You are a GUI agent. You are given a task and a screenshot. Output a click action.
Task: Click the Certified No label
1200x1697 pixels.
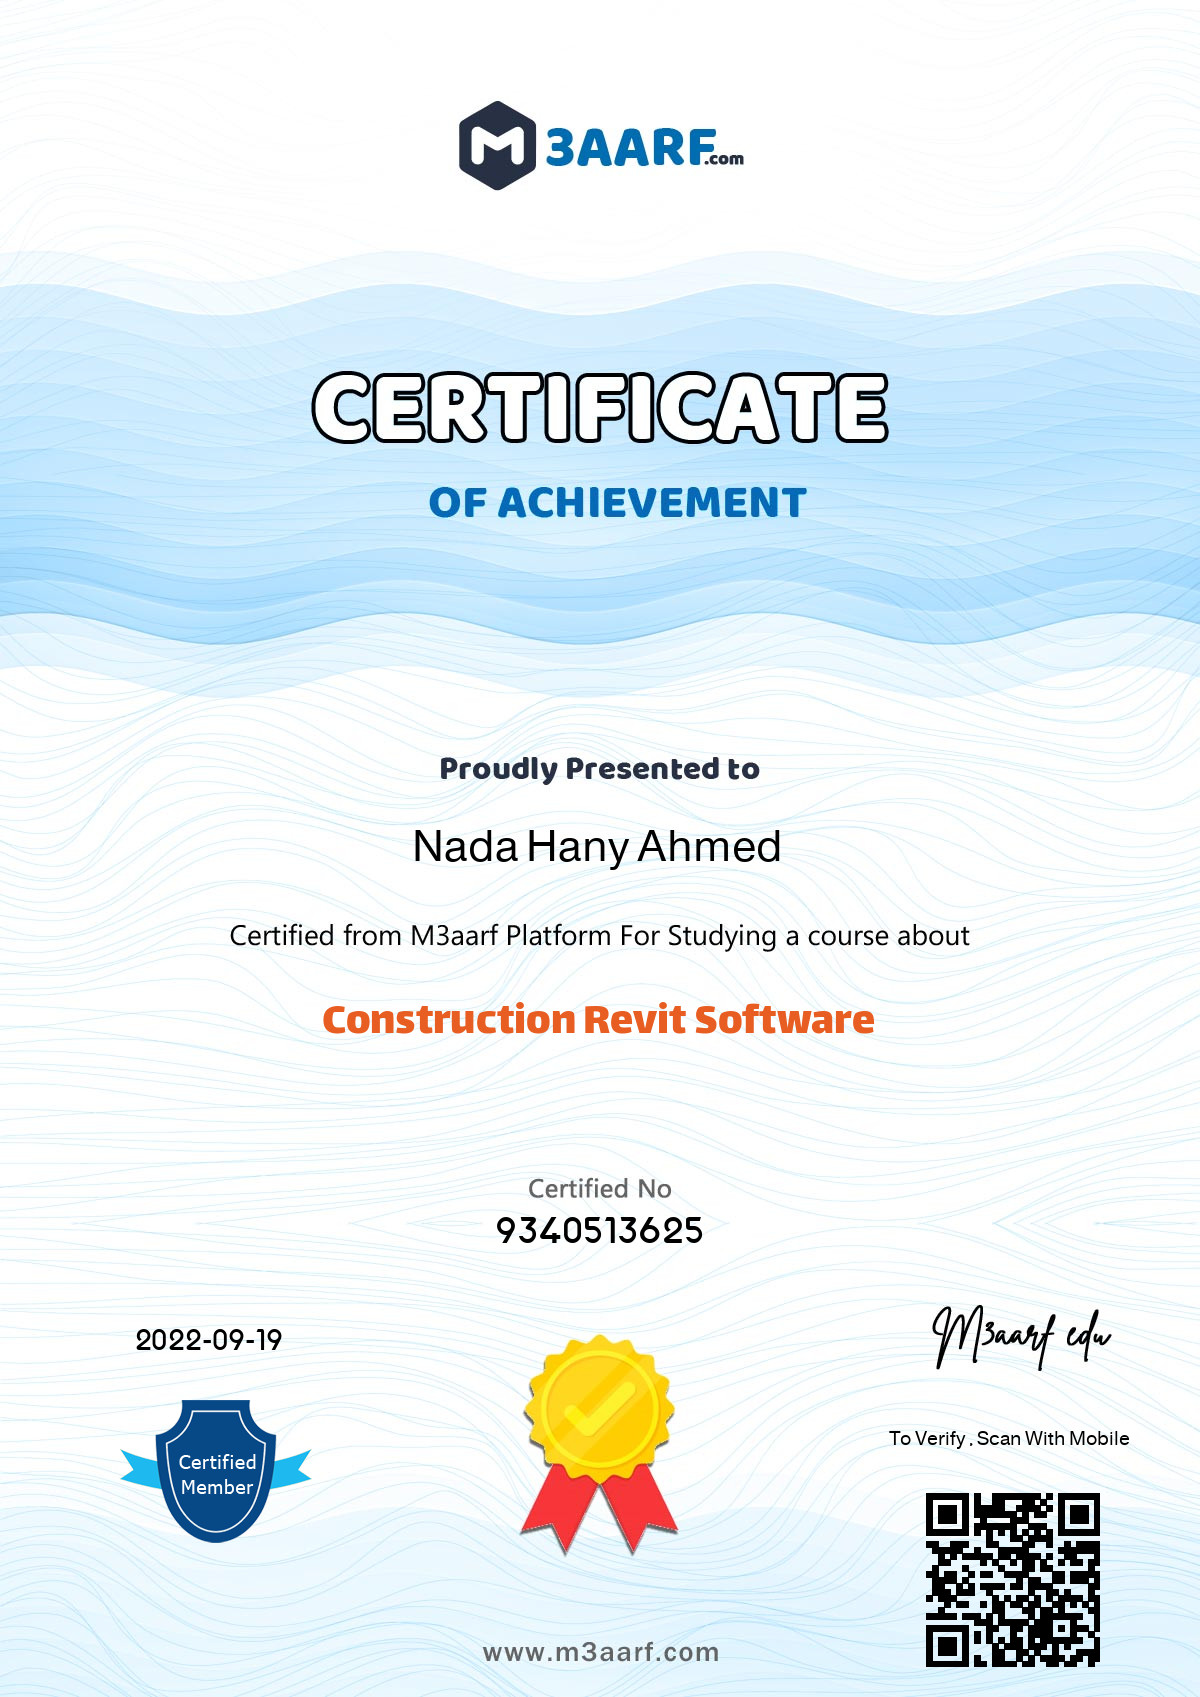point(600,1189)
